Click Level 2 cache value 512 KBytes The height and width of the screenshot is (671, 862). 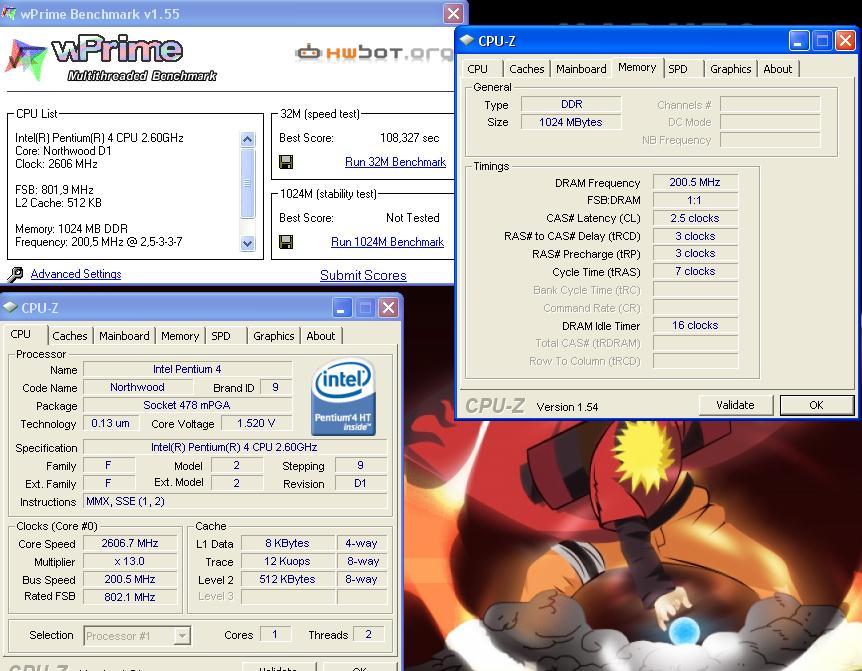pyautogui.click(x=288, y=579)
